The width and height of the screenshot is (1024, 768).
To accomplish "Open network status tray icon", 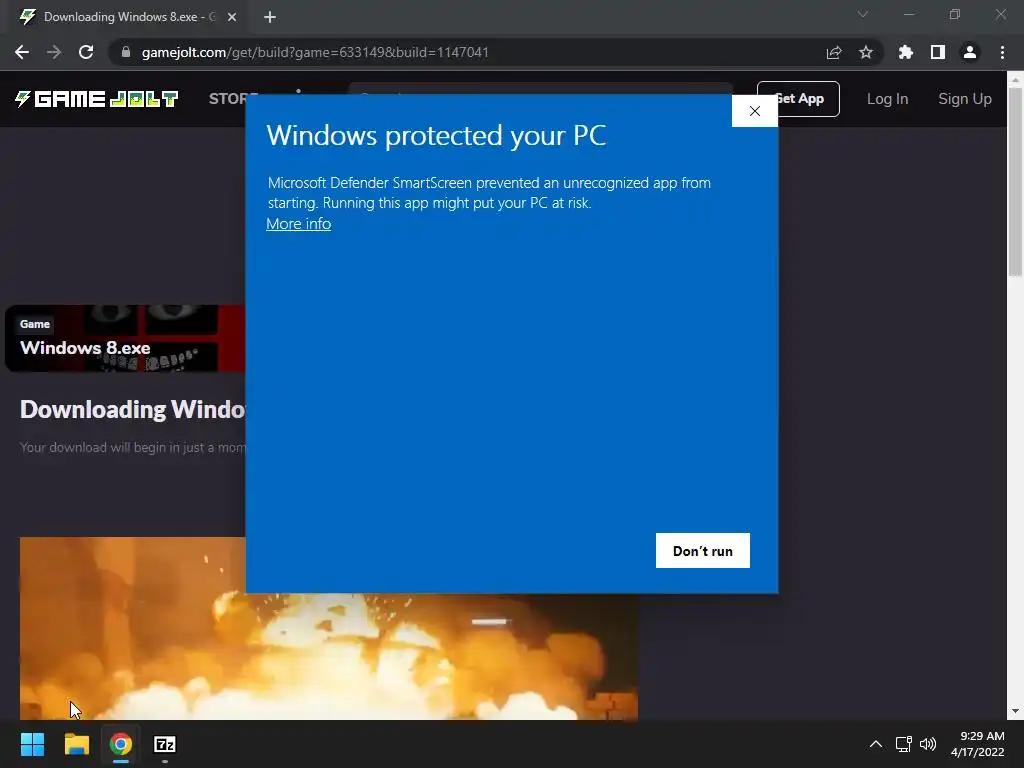I will (903, 744).
